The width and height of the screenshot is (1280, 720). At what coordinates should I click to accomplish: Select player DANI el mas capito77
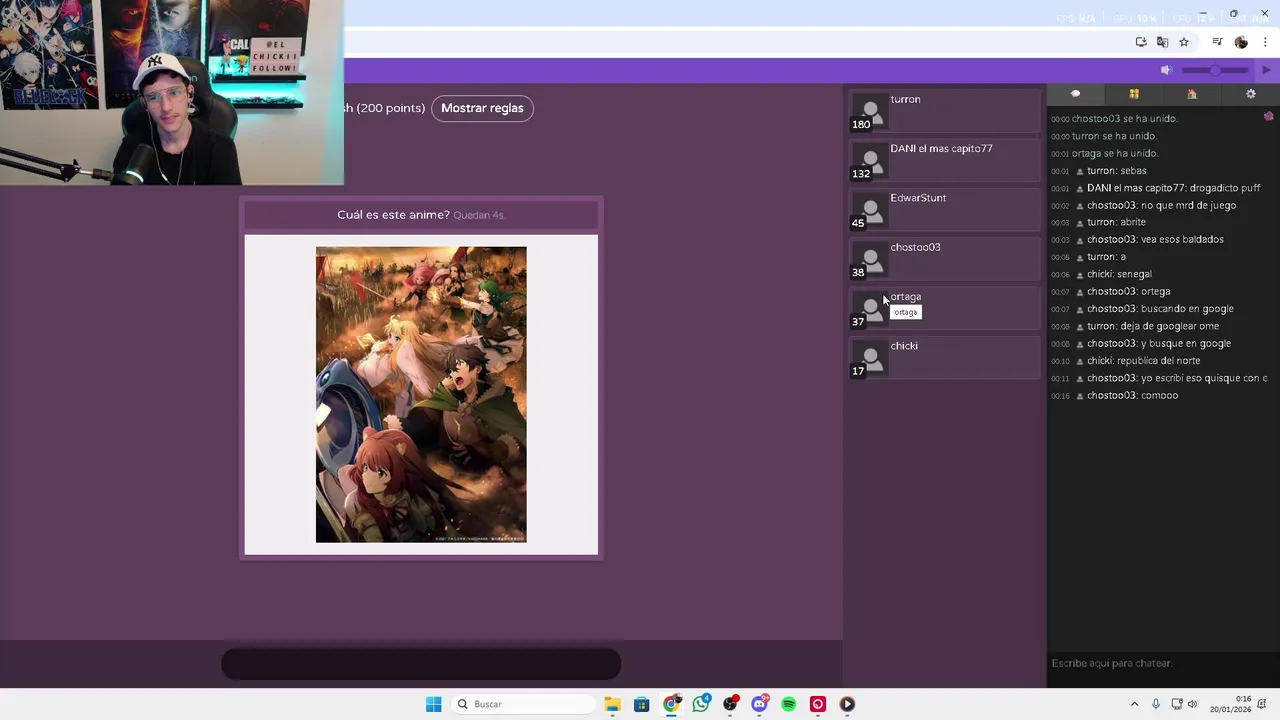click(945, 160)
